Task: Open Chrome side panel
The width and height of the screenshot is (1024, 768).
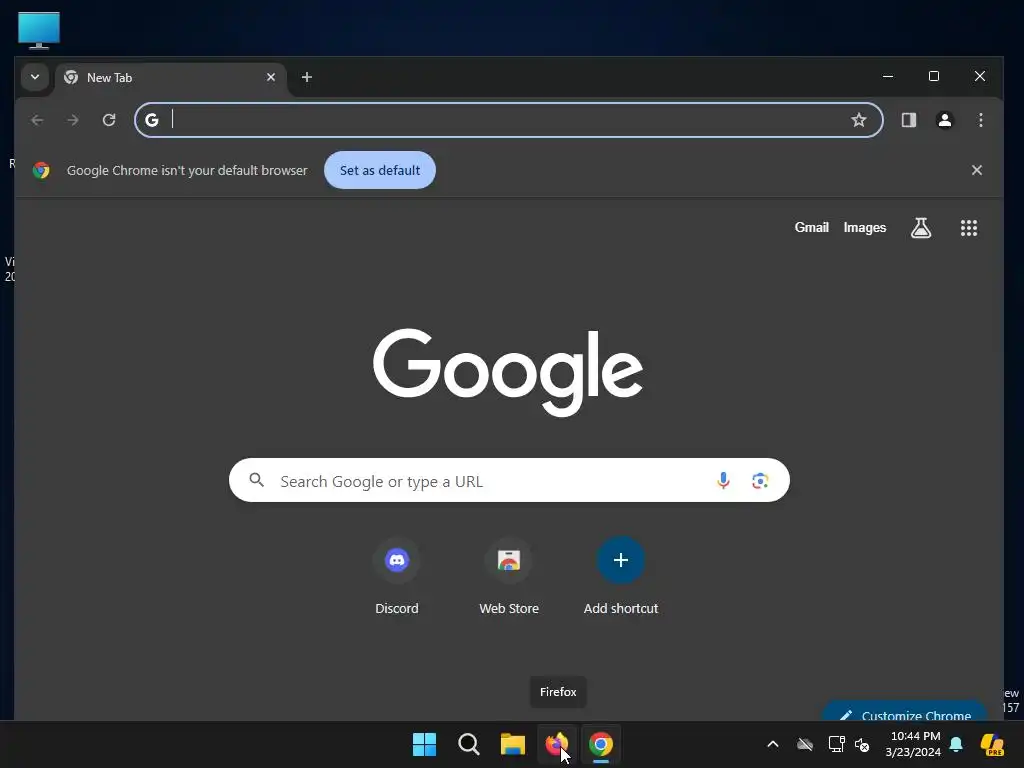Action: (x=908, y=120)
